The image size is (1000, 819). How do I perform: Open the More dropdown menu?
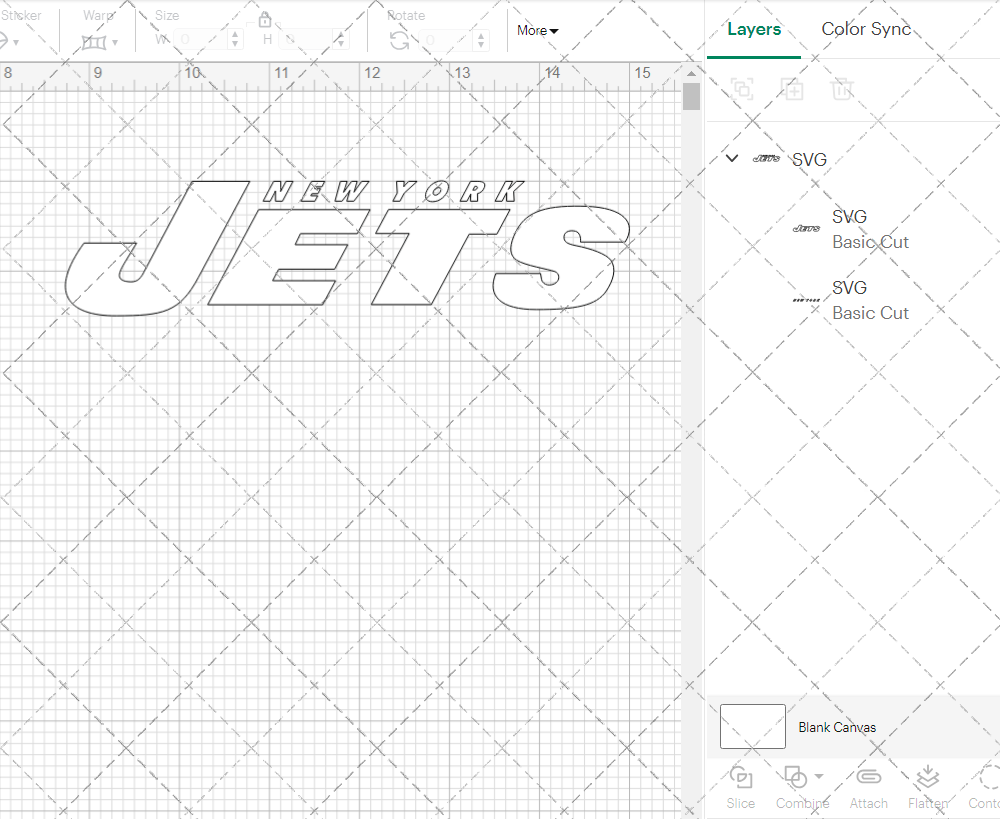pos(537,31)
